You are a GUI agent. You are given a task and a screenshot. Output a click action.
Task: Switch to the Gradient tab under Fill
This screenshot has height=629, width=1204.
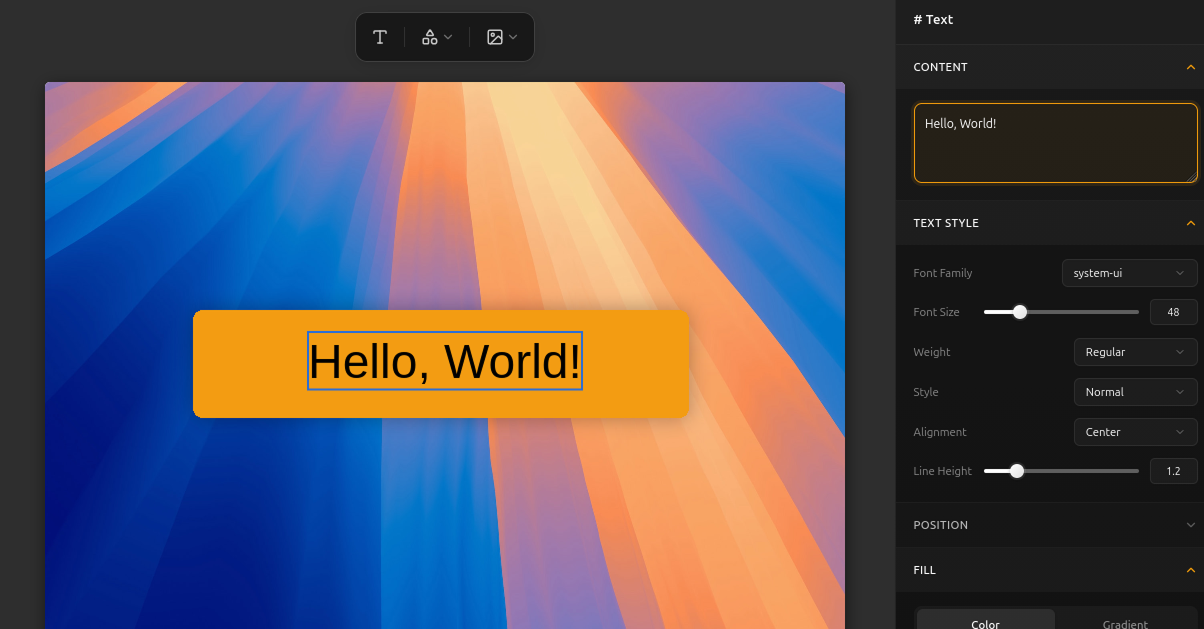point(1124,622)
